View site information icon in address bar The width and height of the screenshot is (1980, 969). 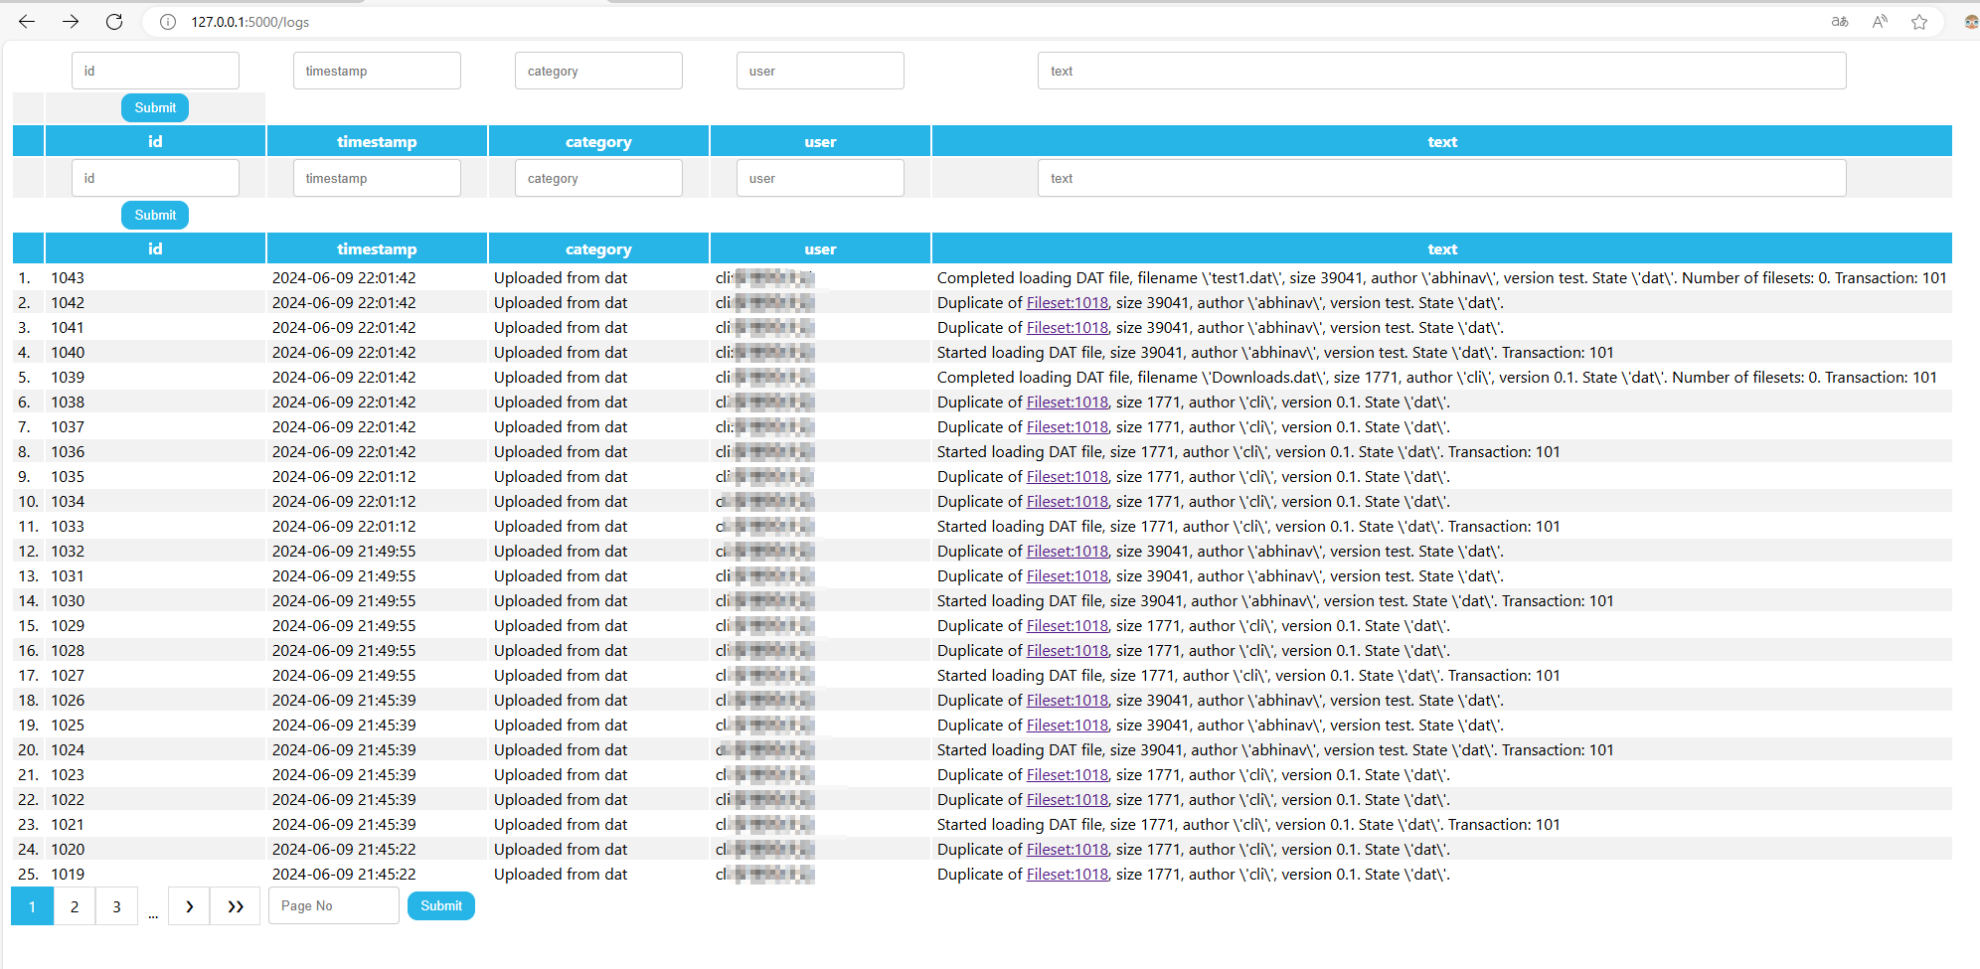tap(168, 22)
